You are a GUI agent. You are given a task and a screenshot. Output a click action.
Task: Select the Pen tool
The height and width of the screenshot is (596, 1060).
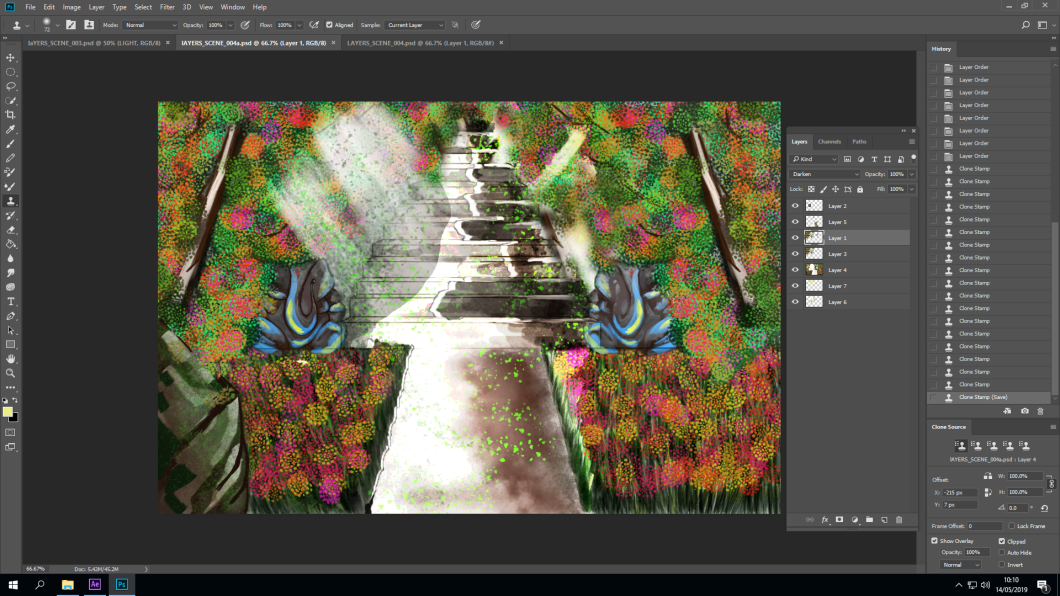pos(11,316)
